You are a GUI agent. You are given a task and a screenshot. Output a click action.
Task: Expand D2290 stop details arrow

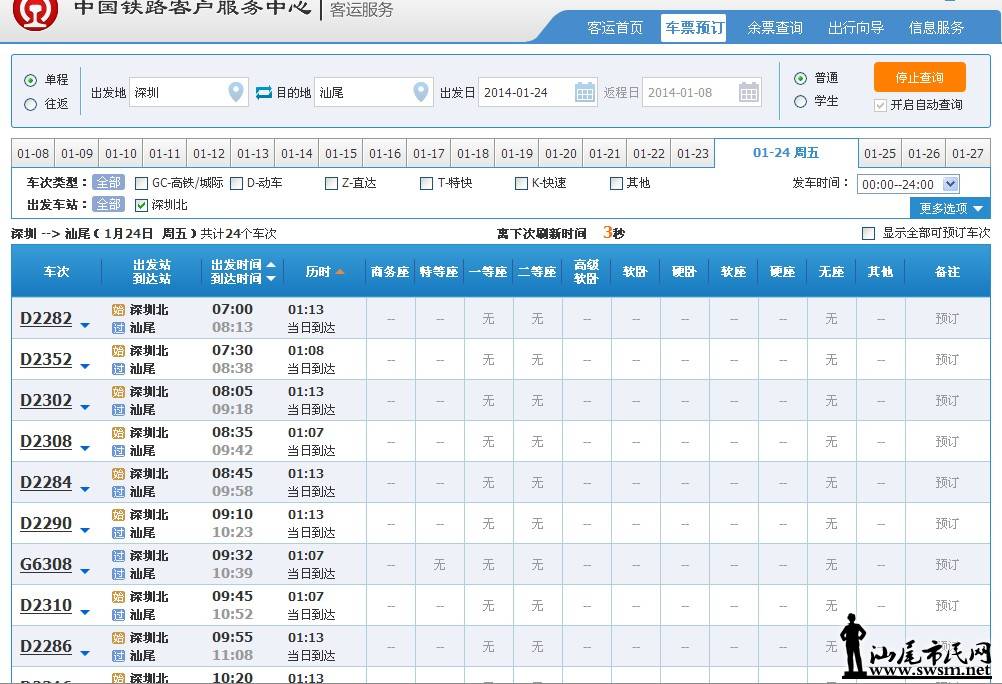(x=85, y=530)
